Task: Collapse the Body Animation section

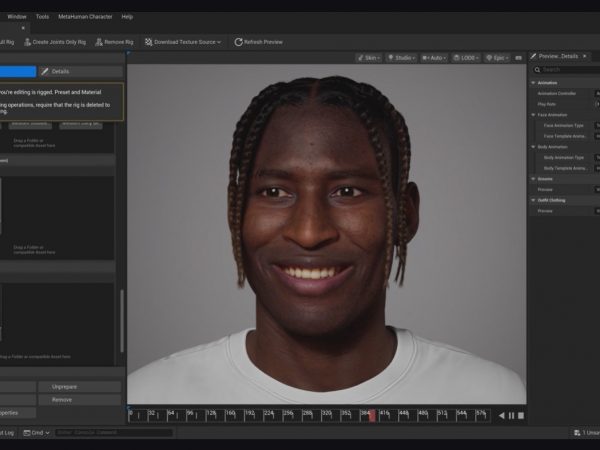Action: (x=533, y=147)
